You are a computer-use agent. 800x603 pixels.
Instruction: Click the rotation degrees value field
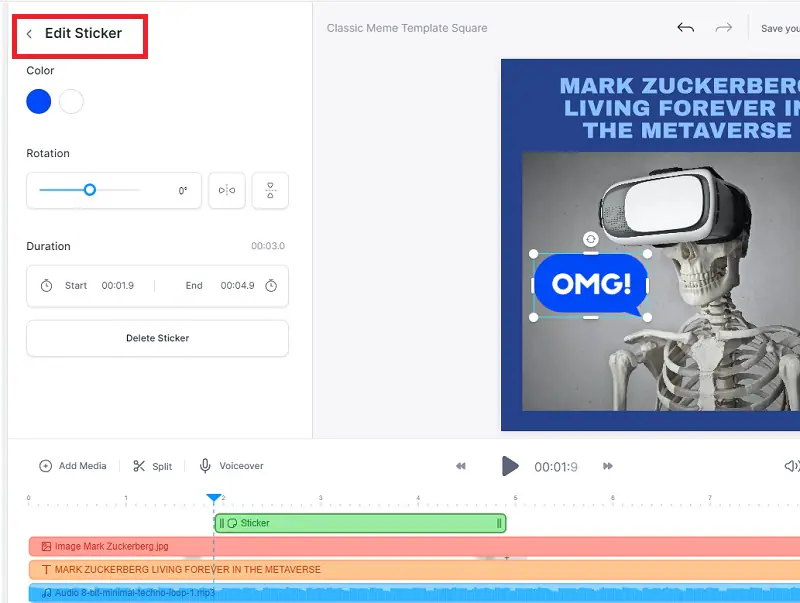coord(183,190)
